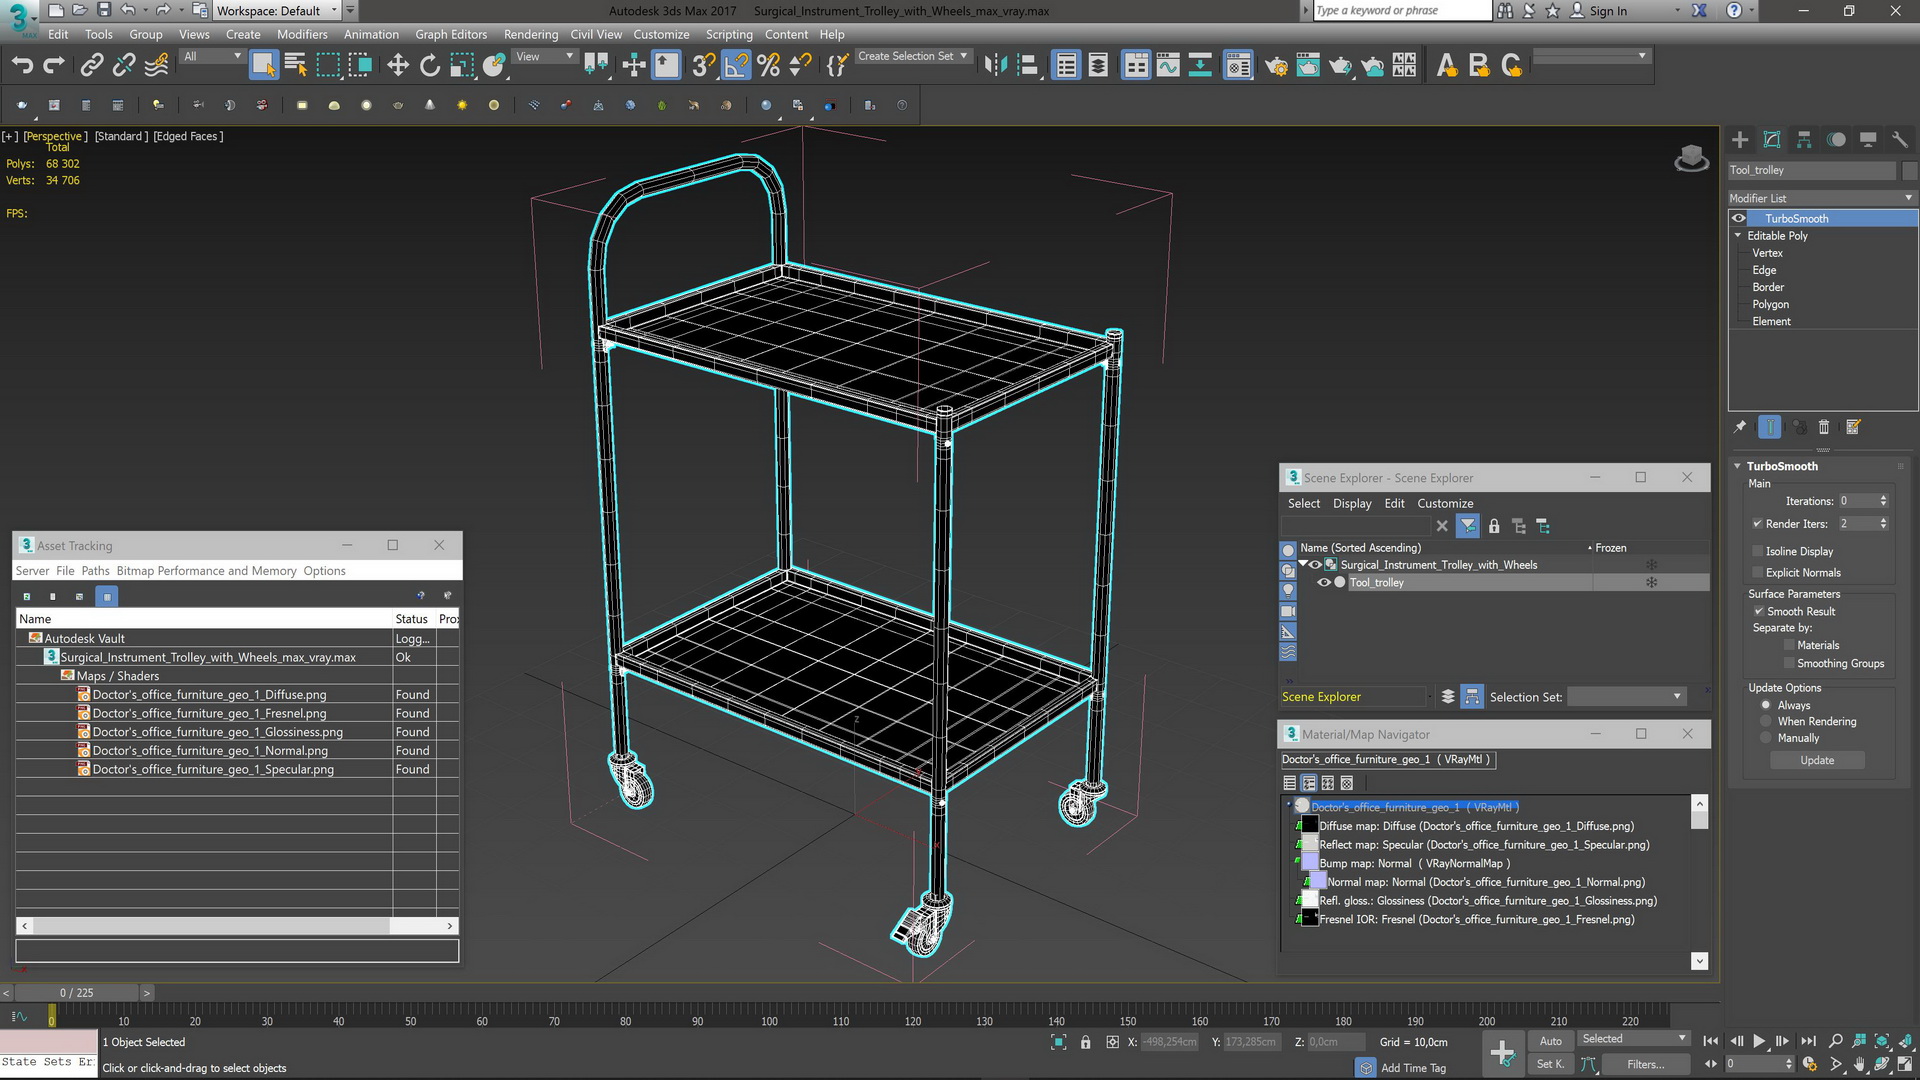Collapse the Editable Poly sub-object tree
This screenshot has height=1080, width=1920.
(1738, 236)
